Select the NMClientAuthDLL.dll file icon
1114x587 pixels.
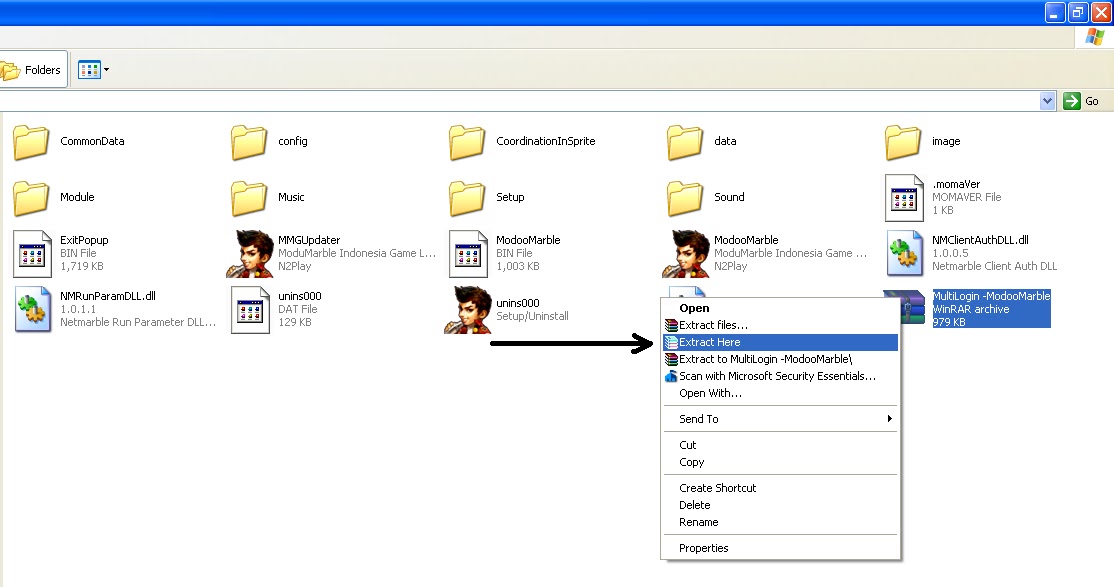[x=904, y=254]
